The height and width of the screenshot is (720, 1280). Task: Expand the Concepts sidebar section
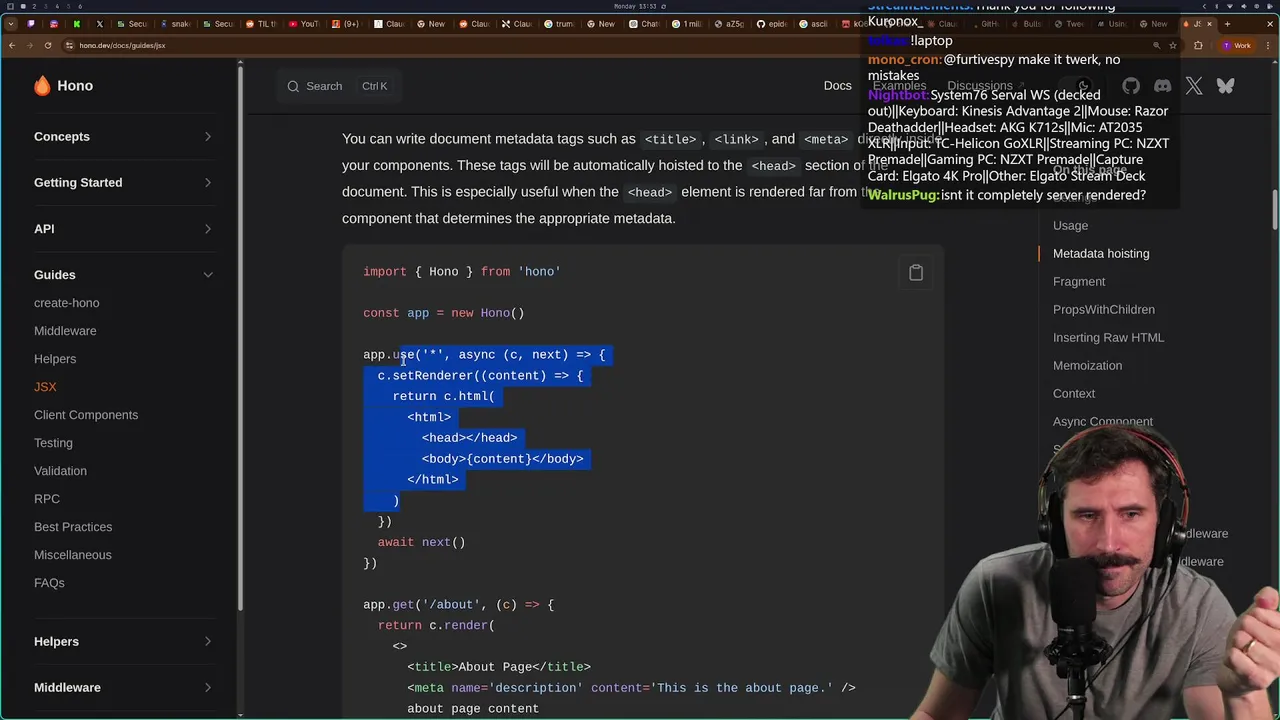123,136
